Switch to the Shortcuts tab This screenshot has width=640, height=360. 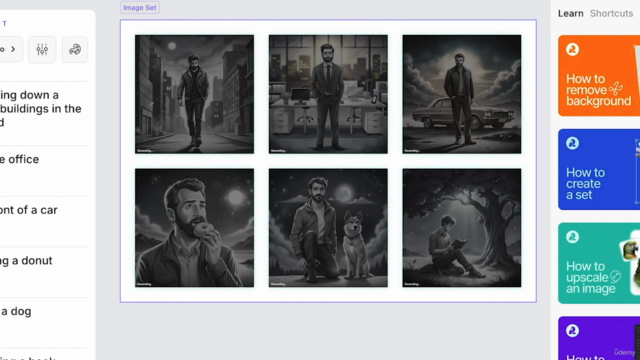[611, 13]
